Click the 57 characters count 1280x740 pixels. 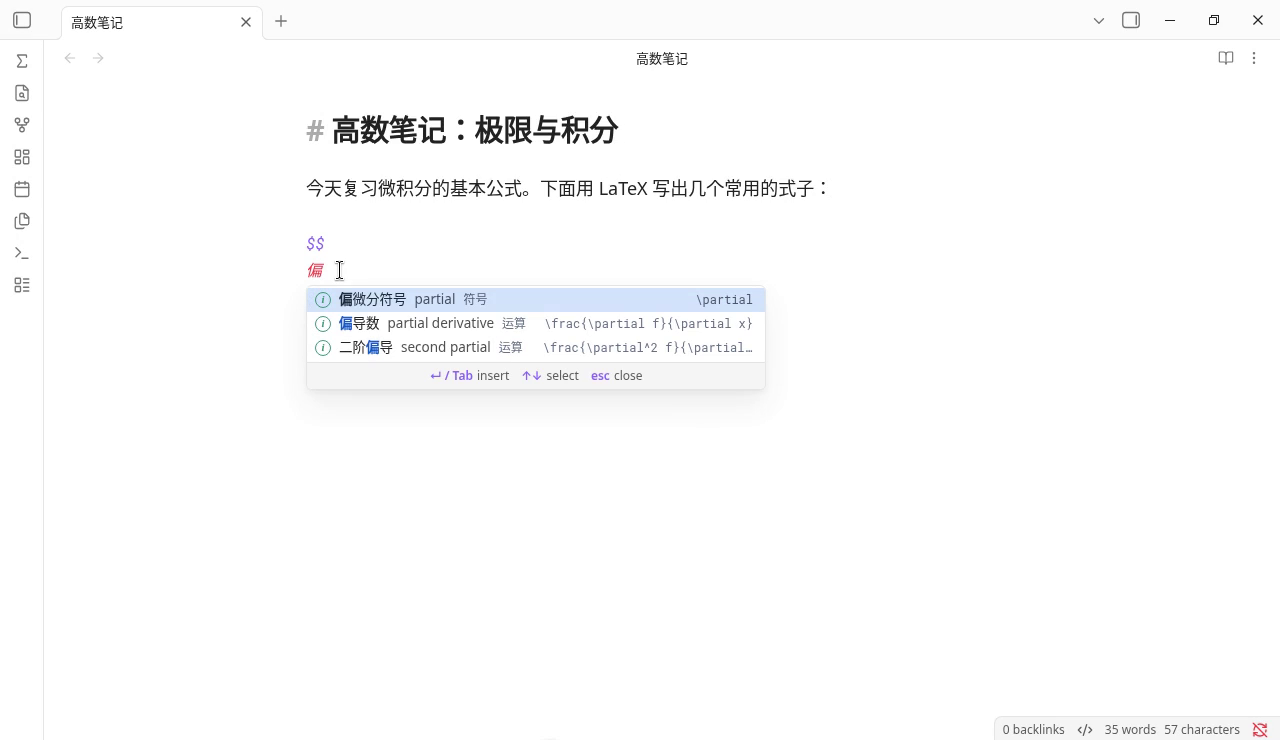point(1202,729)
